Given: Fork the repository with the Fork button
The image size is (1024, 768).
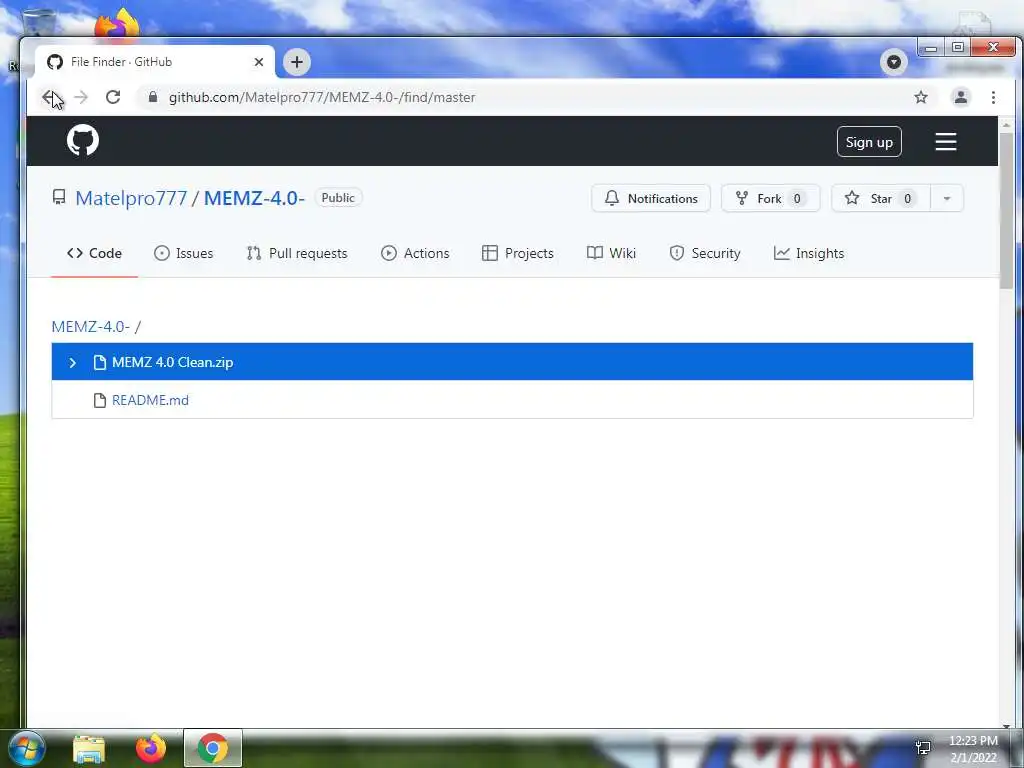Looking at the screenshot, I should click(x=771, y=199).
